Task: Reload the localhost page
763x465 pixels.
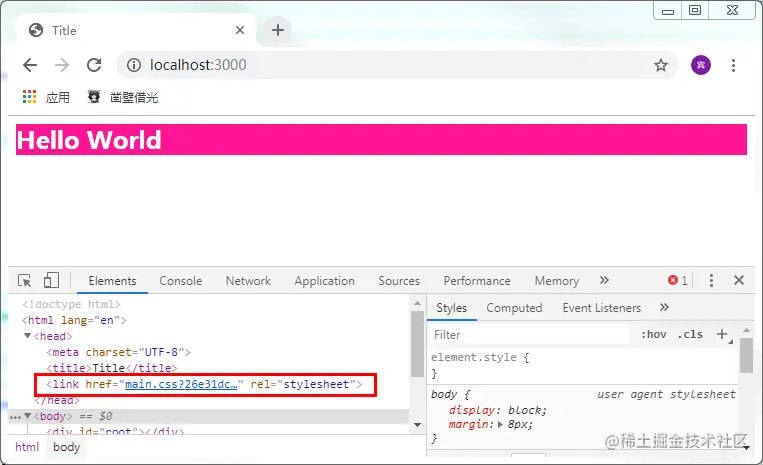Action: point(94,65)
